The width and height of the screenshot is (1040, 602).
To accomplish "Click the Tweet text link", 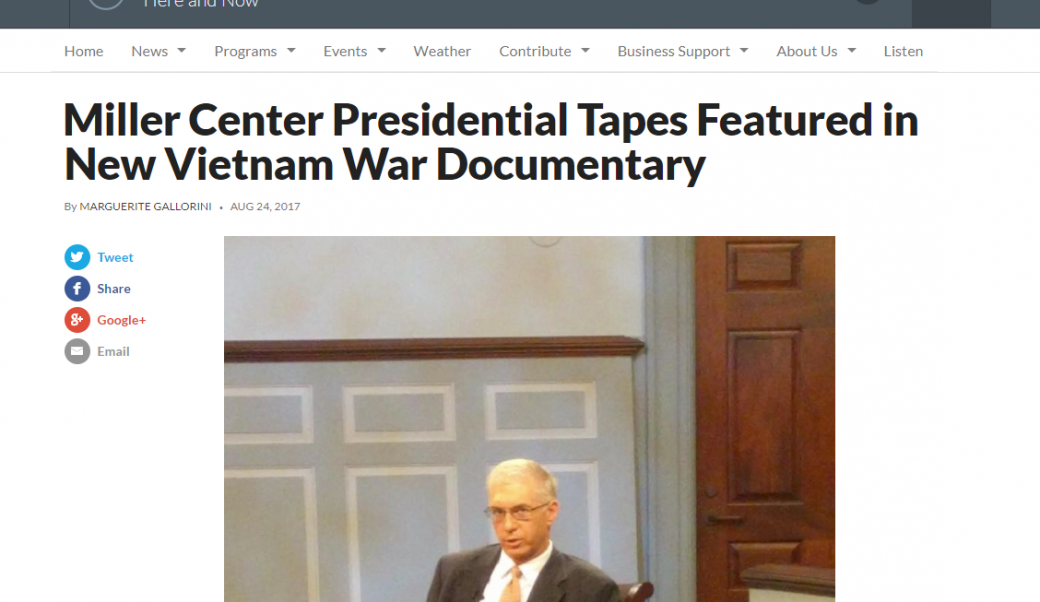I will coord(115,257).
